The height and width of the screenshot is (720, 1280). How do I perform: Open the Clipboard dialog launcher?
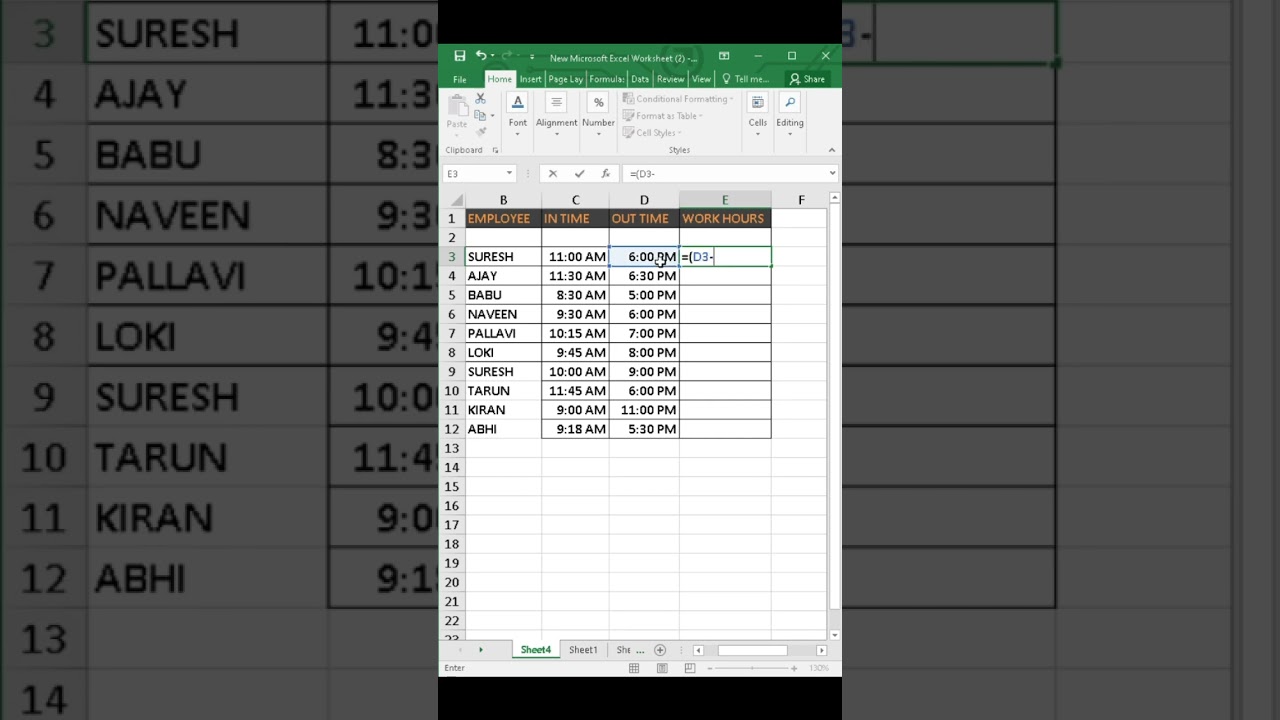[495, 150]
